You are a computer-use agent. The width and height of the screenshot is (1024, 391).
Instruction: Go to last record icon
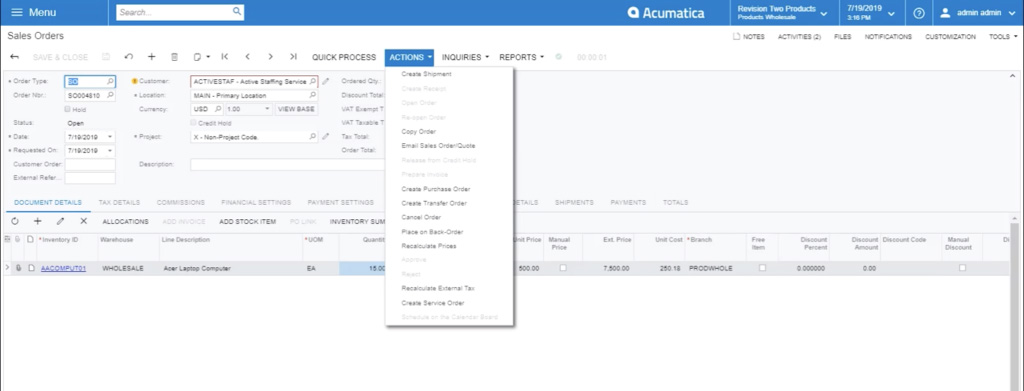point(293,57)
